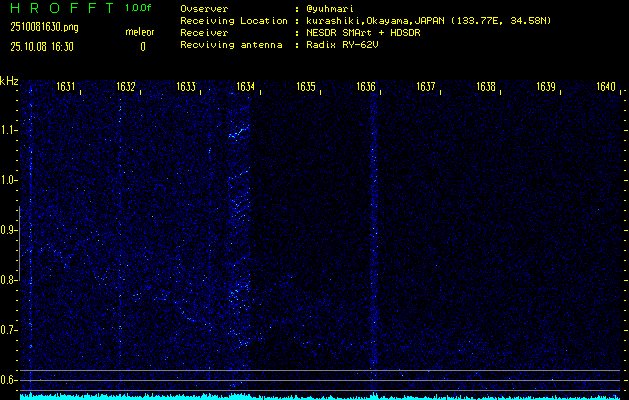Screen dimensions: 629x400
Task: Click the Receiving Location label
Action: click(x=234, y=21)
